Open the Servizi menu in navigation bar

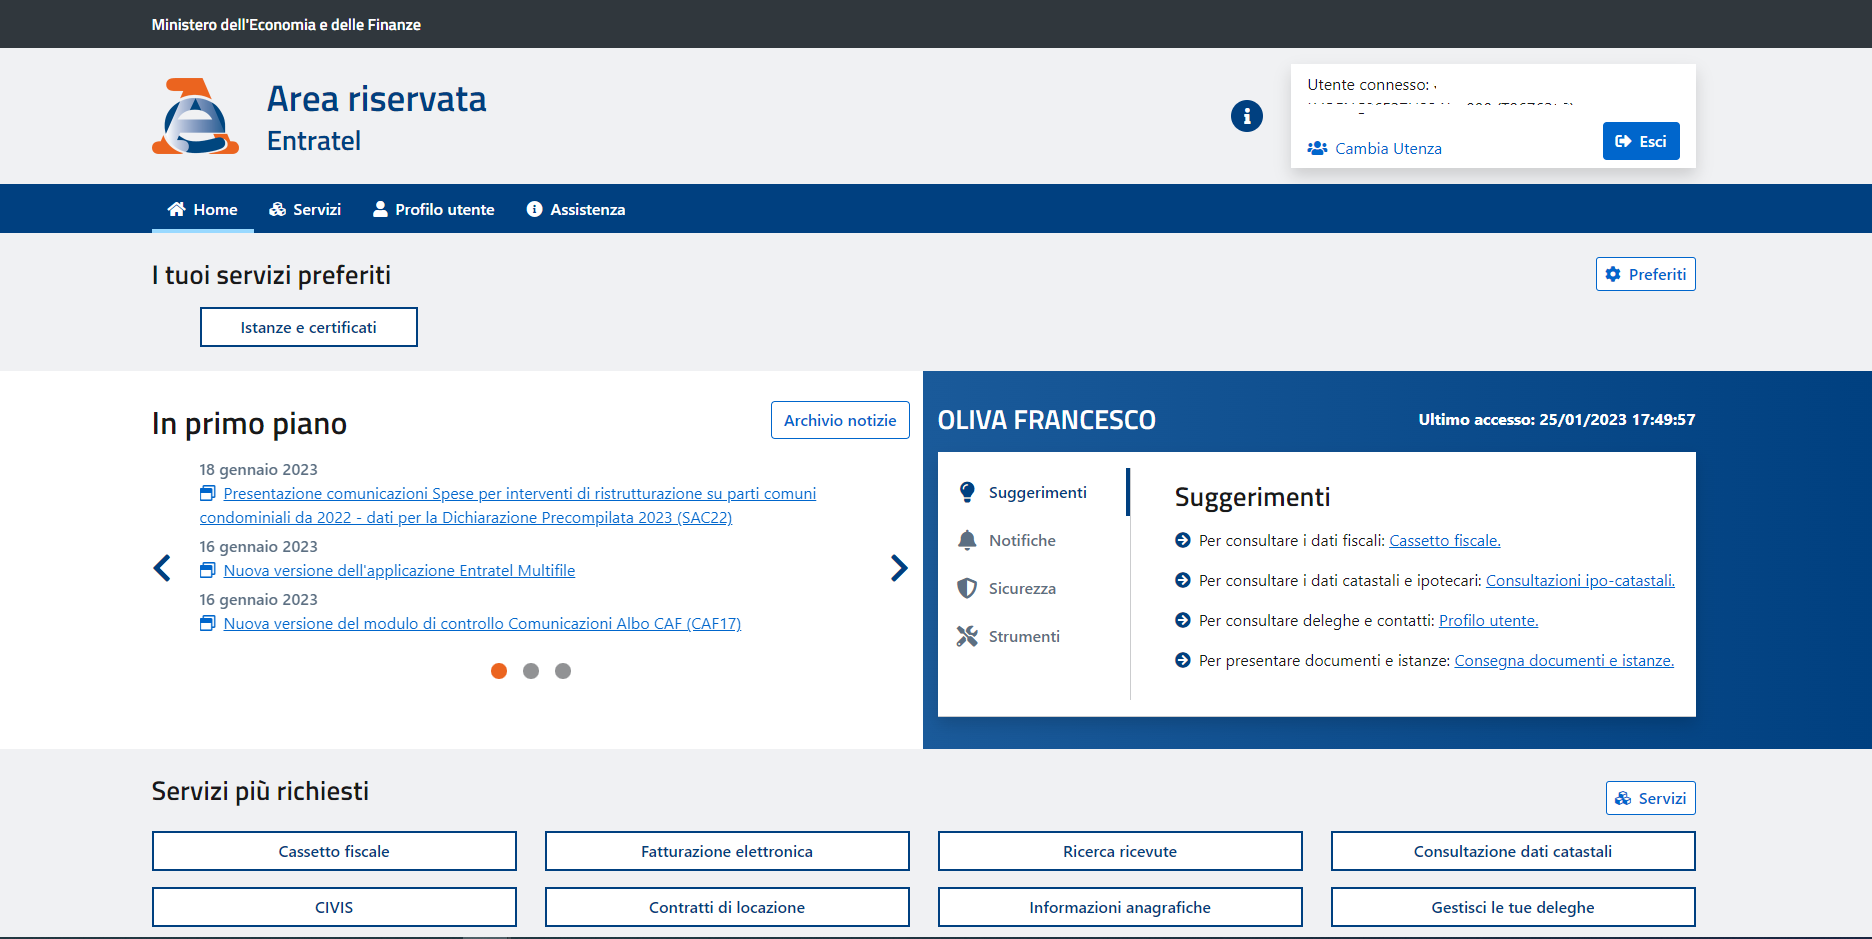point(305,209)
